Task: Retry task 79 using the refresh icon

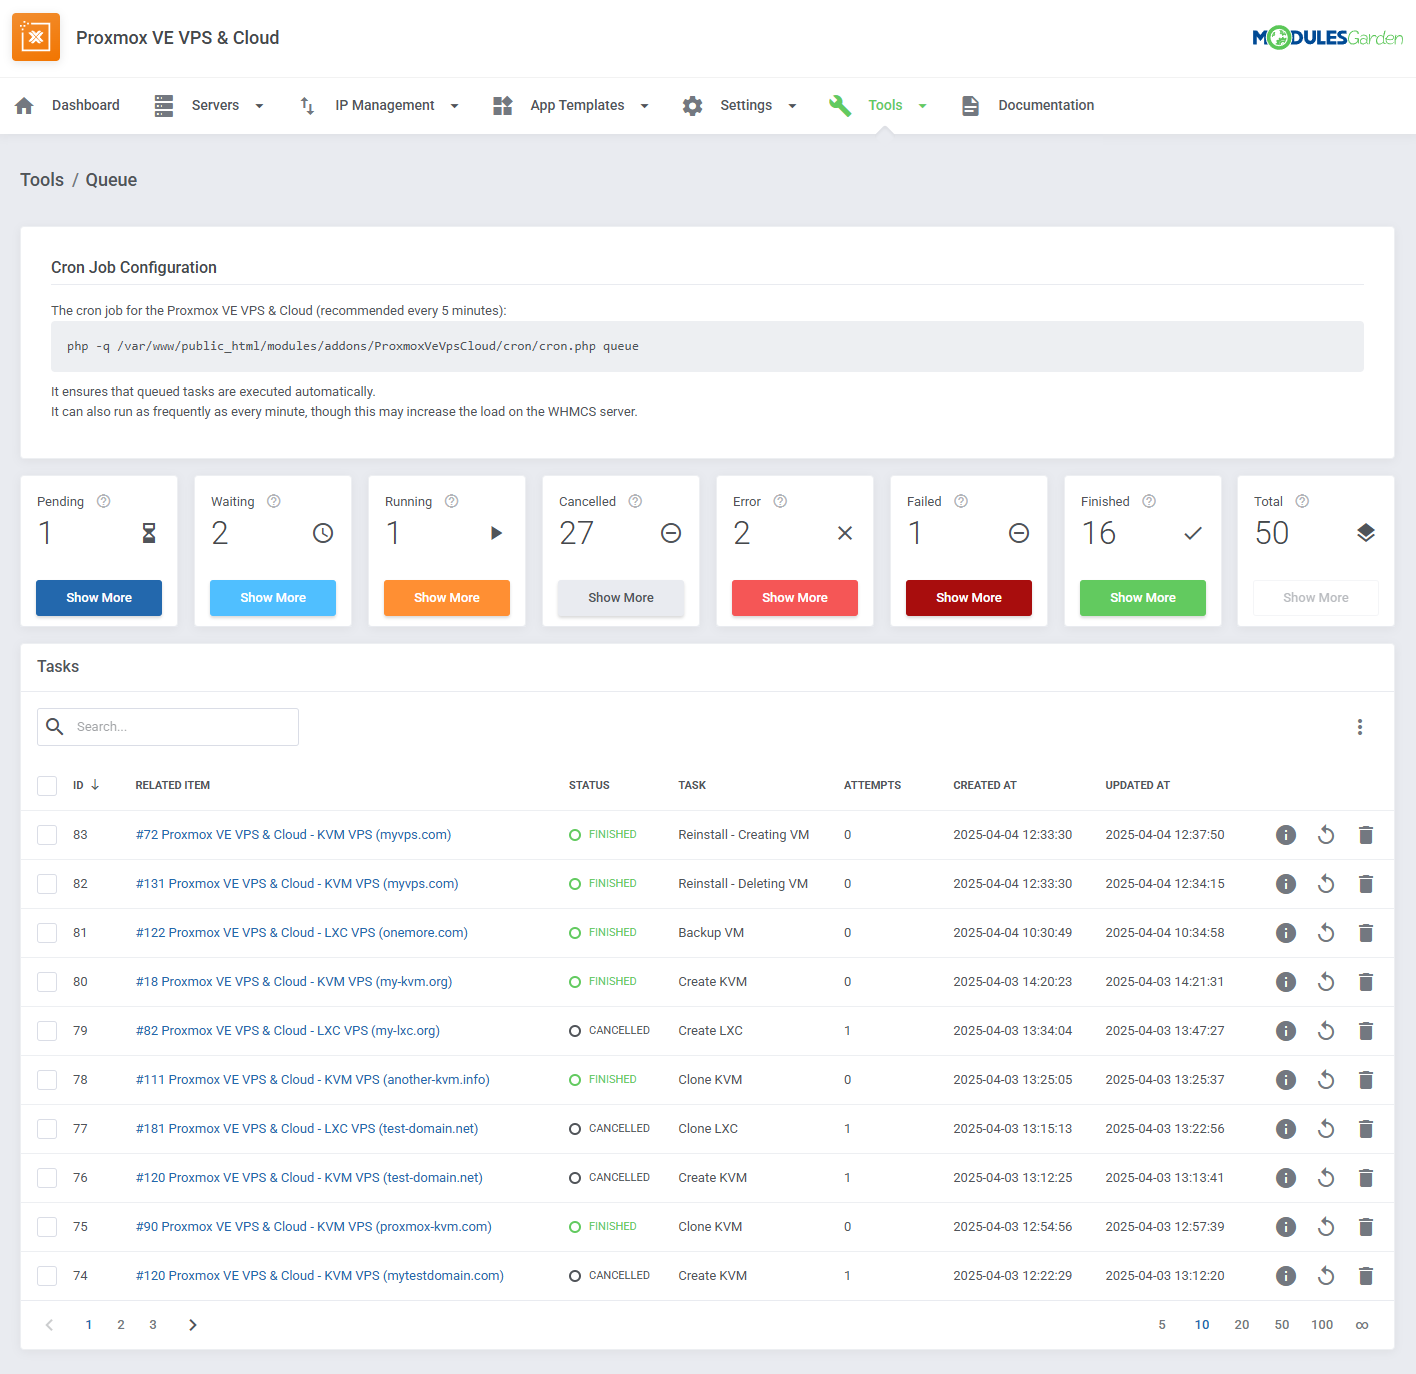Action: [x=1326, y=1030]
